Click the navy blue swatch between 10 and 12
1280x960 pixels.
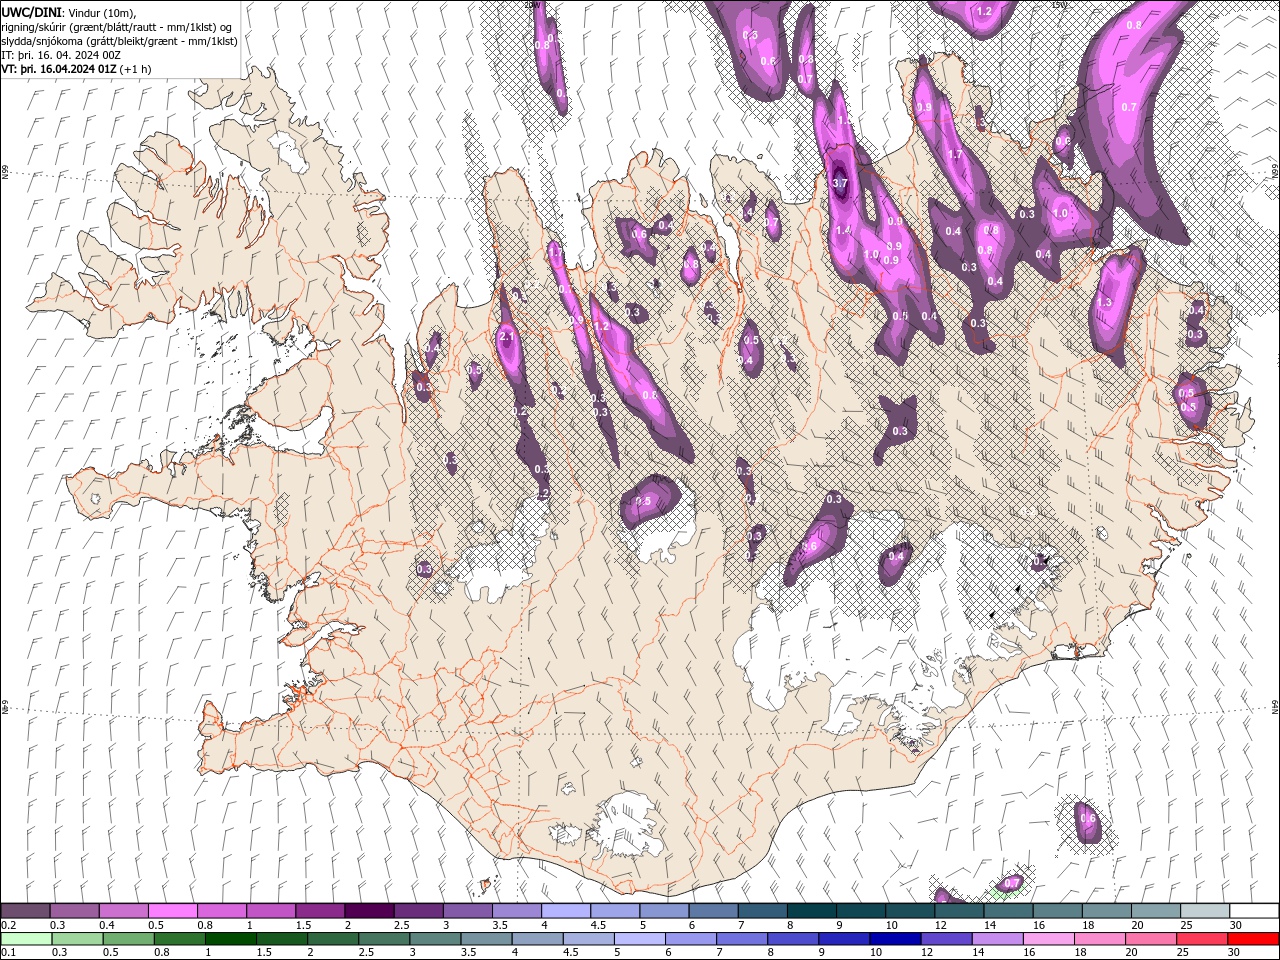(x=894, y=939)
